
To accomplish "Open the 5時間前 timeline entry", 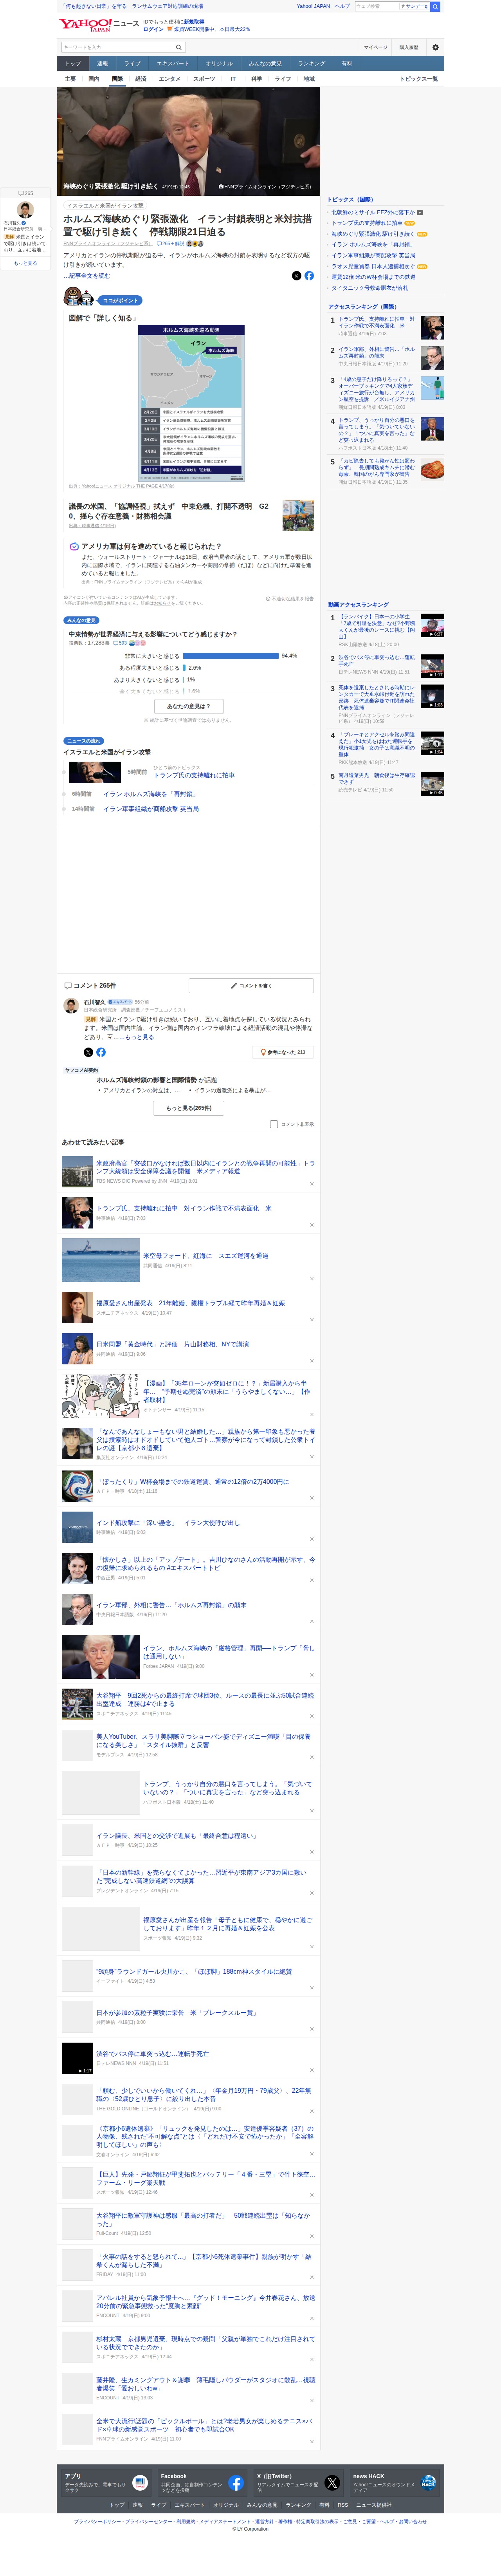I will click(x=194, y=775).
